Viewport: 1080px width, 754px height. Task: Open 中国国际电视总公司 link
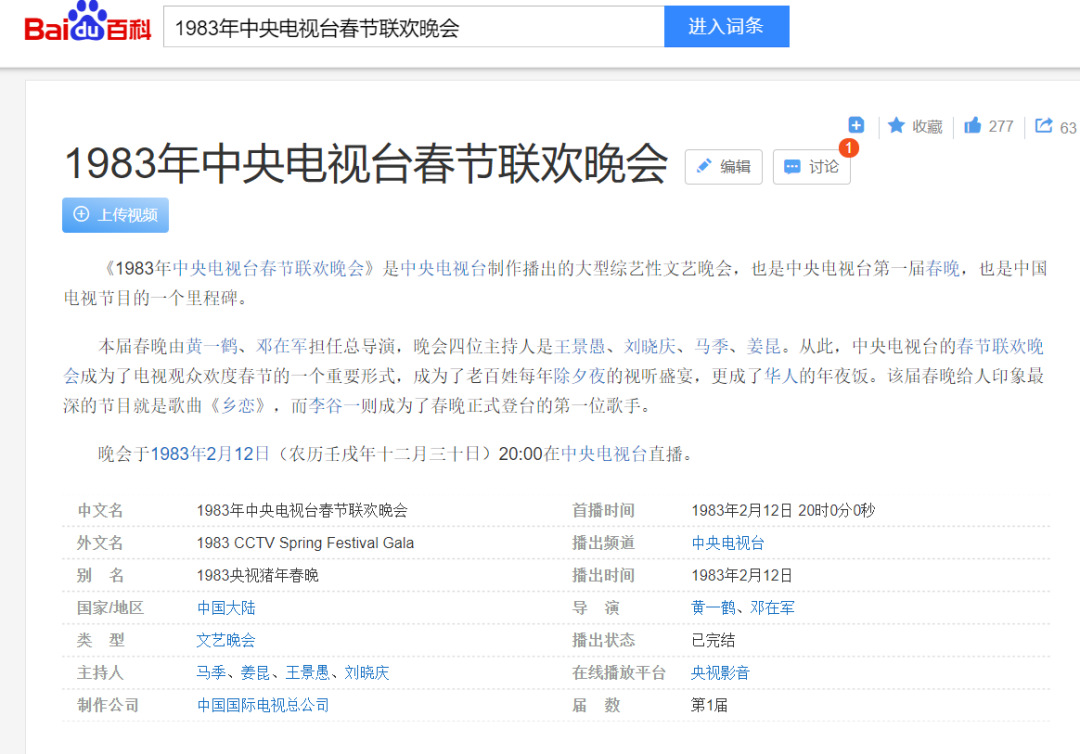click(263, 705)
